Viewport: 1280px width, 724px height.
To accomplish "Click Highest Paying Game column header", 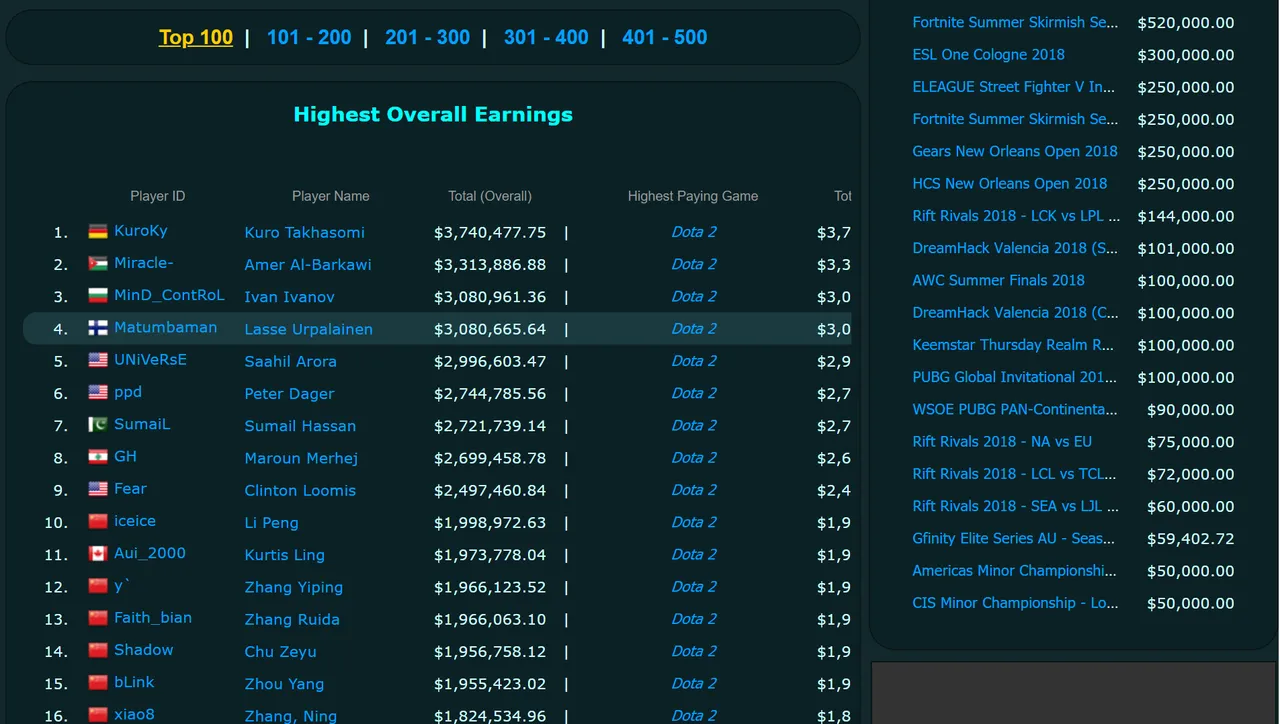I will tap(693, 196).
